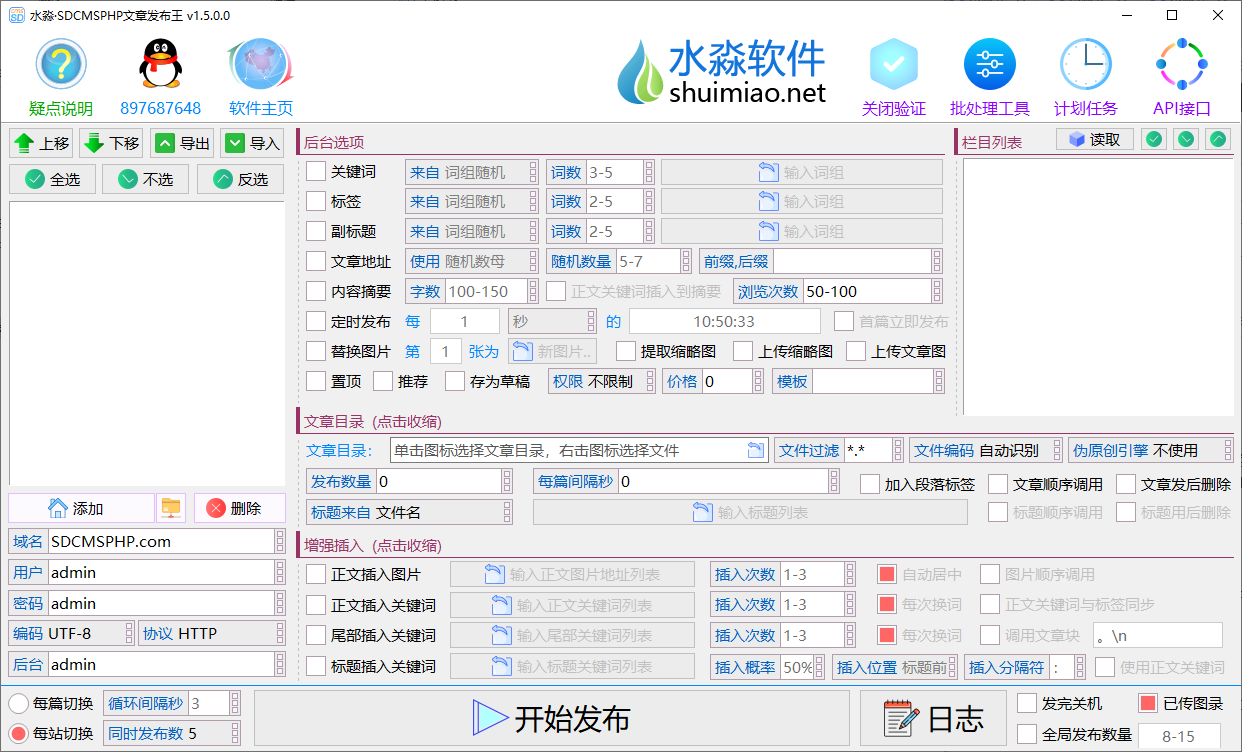This screenshot has height=752, width=1242.
Task: Open the 疑点说明 help icon
Action: [x=60, y=62]
